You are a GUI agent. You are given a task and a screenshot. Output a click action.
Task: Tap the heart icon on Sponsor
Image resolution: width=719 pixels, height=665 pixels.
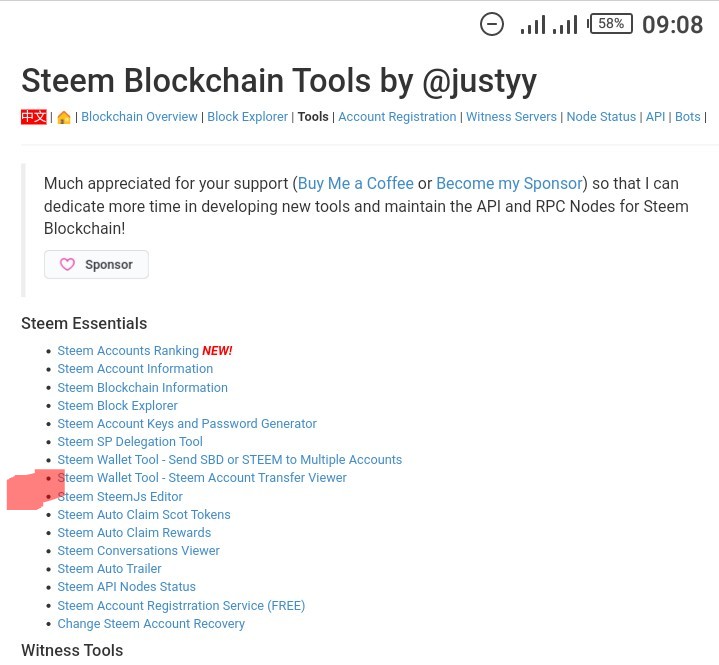click(x=67, y=264)
